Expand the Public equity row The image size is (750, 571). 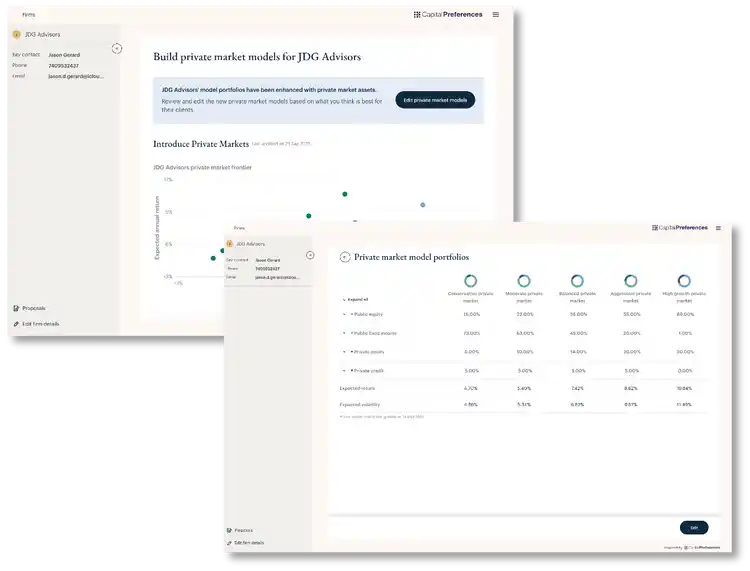(x=344, y=314)
